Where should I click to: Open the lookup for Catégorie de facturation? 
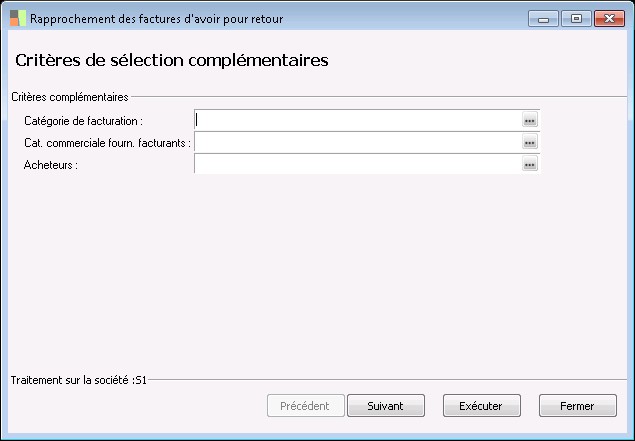(x=530, y=120)
